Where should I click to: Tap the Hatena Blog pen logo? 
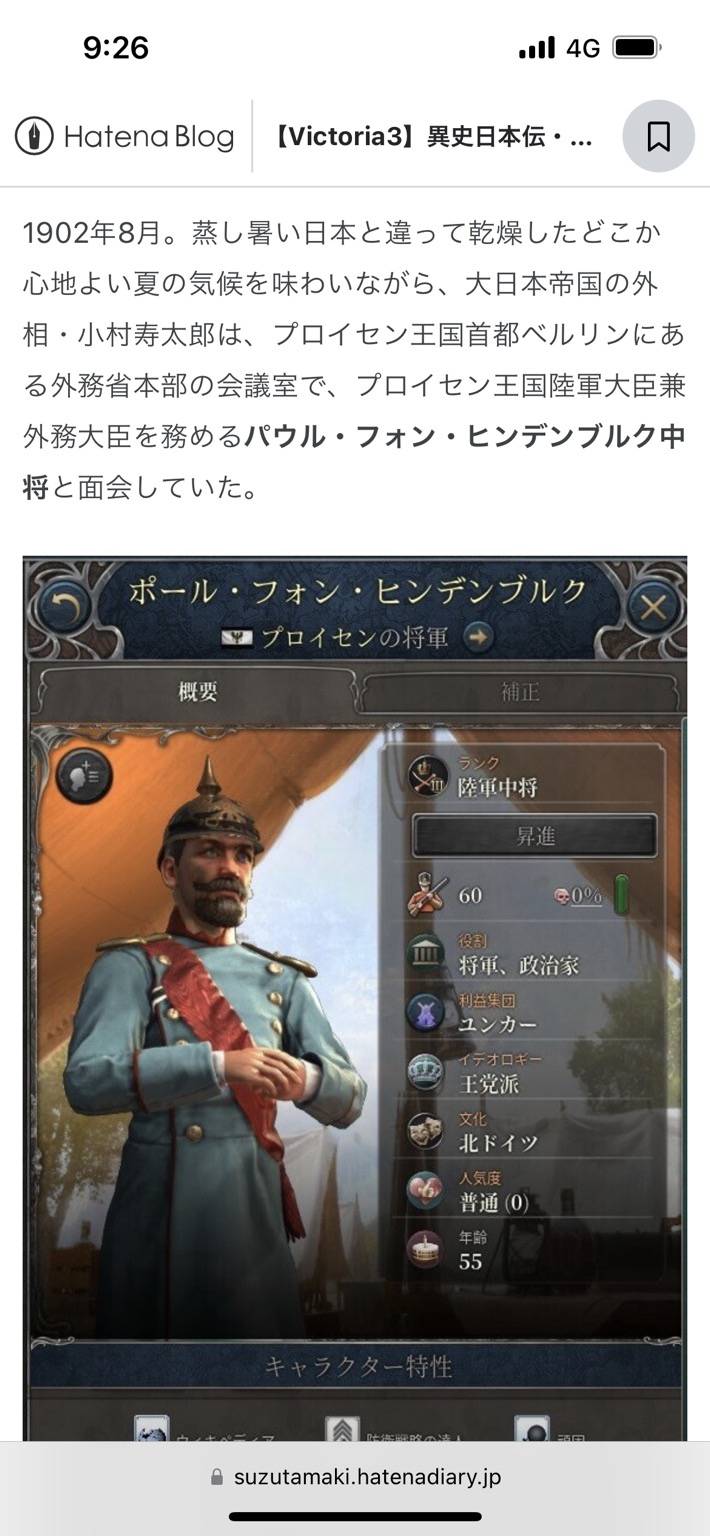click(34, 136)
